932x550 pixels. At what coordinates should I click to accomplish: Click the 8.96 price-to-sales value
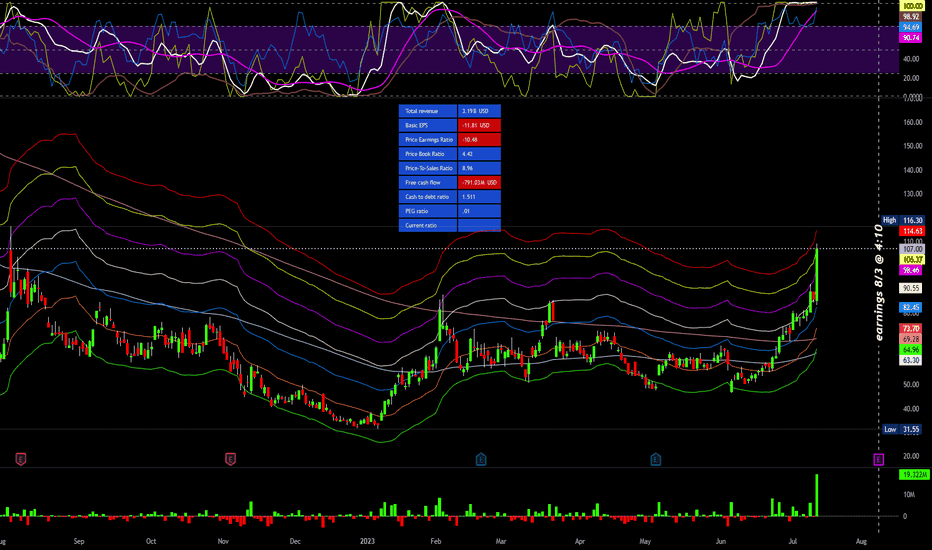479,168
